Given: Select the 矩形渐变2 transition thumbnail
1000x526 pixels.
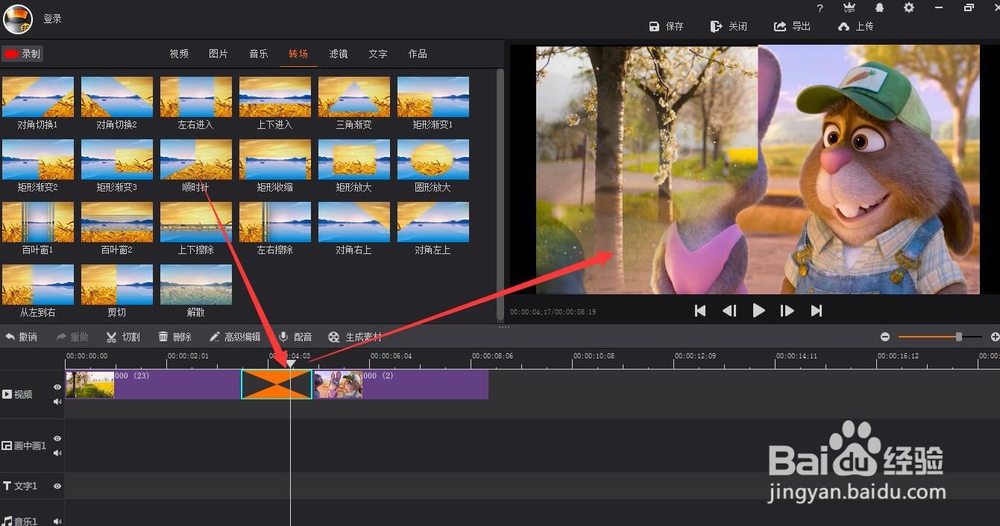Looking at the screenshot, I should (x=38, y=159).
